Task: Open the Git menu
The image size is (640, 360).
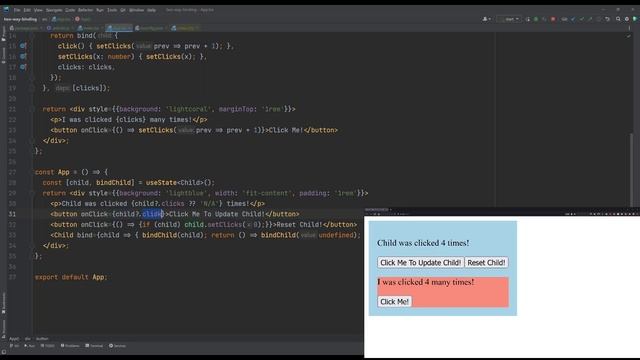Action: 123,10
